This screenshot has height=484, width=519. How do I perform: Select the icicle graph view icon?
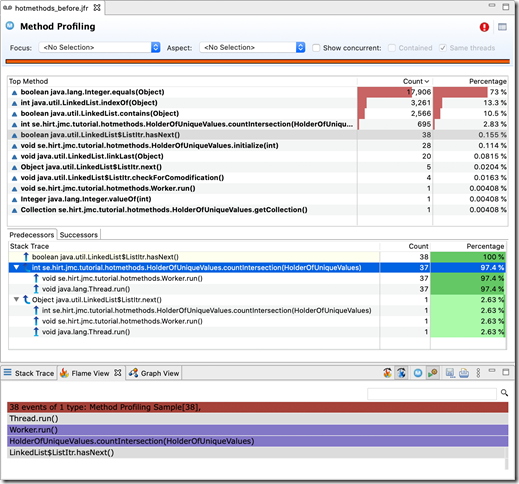tap(401, 373)
